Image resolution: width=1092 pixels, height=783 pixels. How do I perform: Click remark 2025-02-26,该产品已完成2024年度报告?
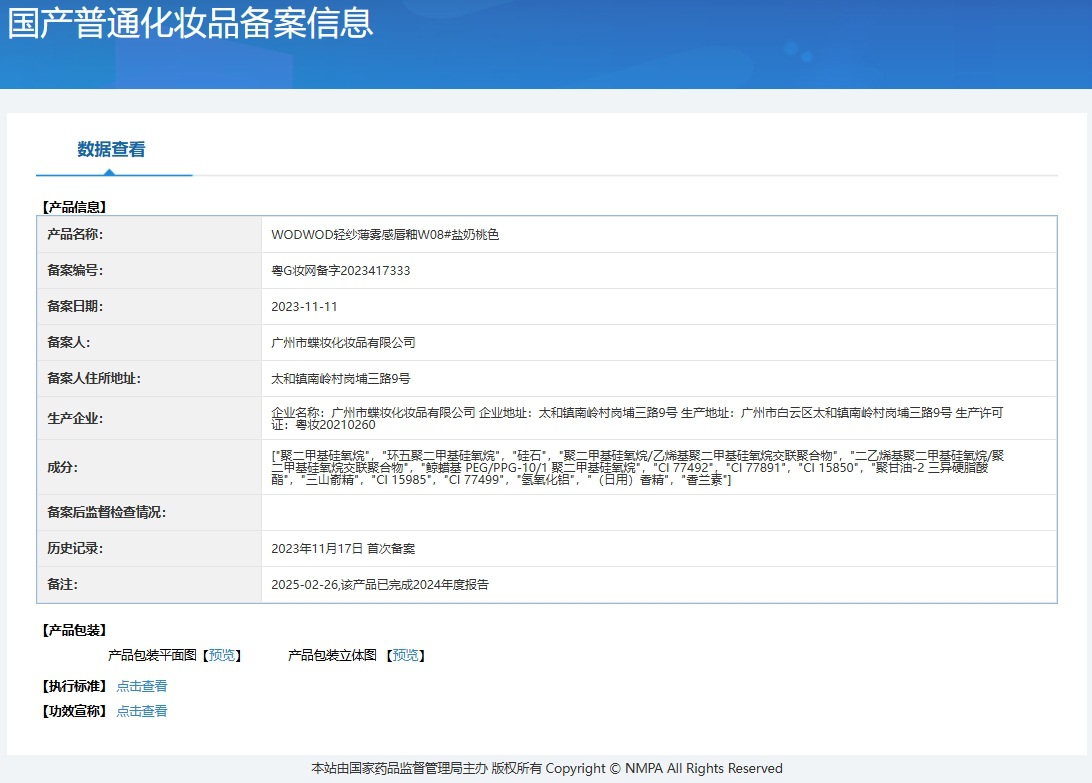380,585
